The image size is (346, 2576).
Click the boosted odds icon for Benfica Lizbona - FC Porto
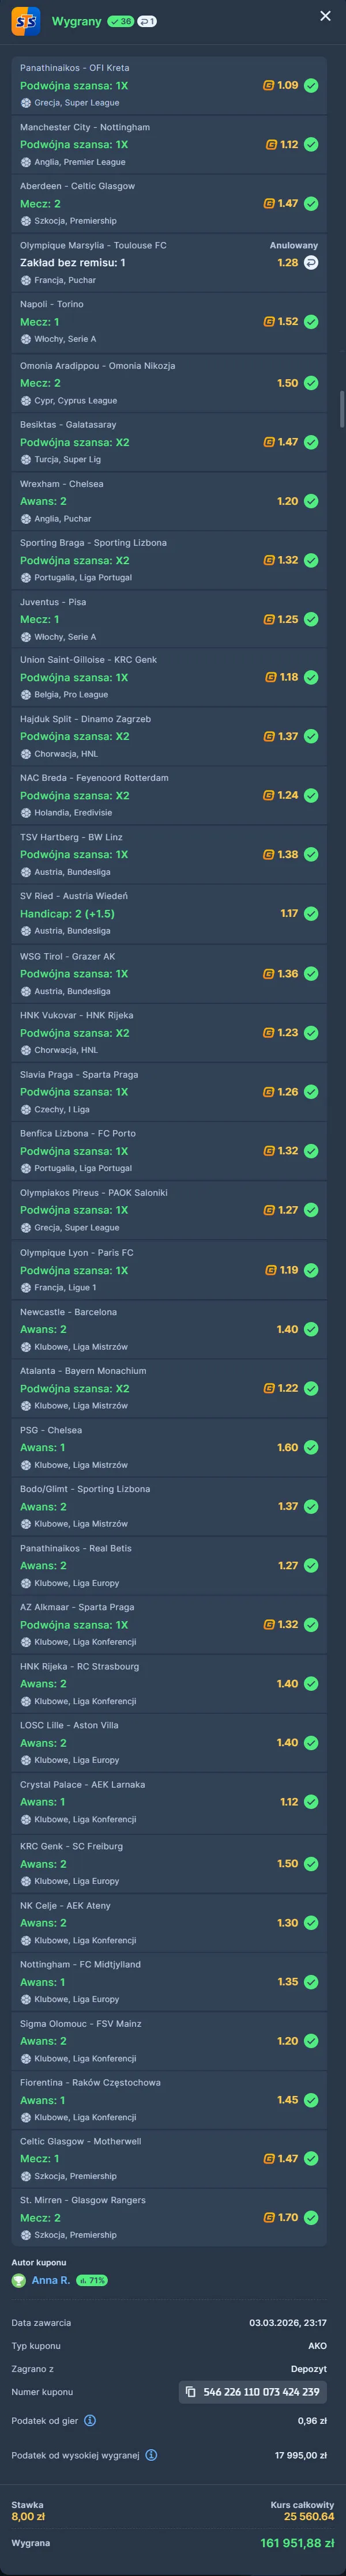point(268,1152)
